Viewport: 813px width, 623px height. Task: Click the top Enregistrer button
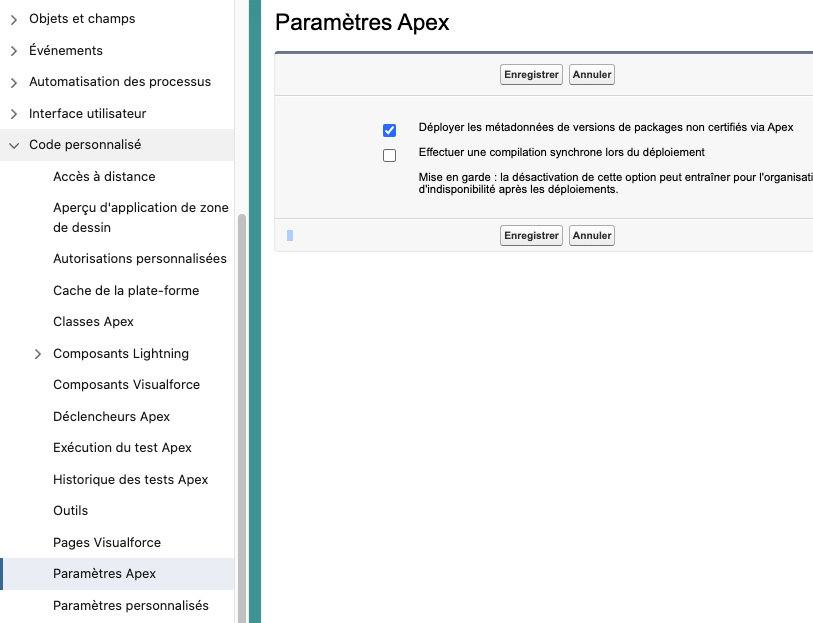pos(531,74)
